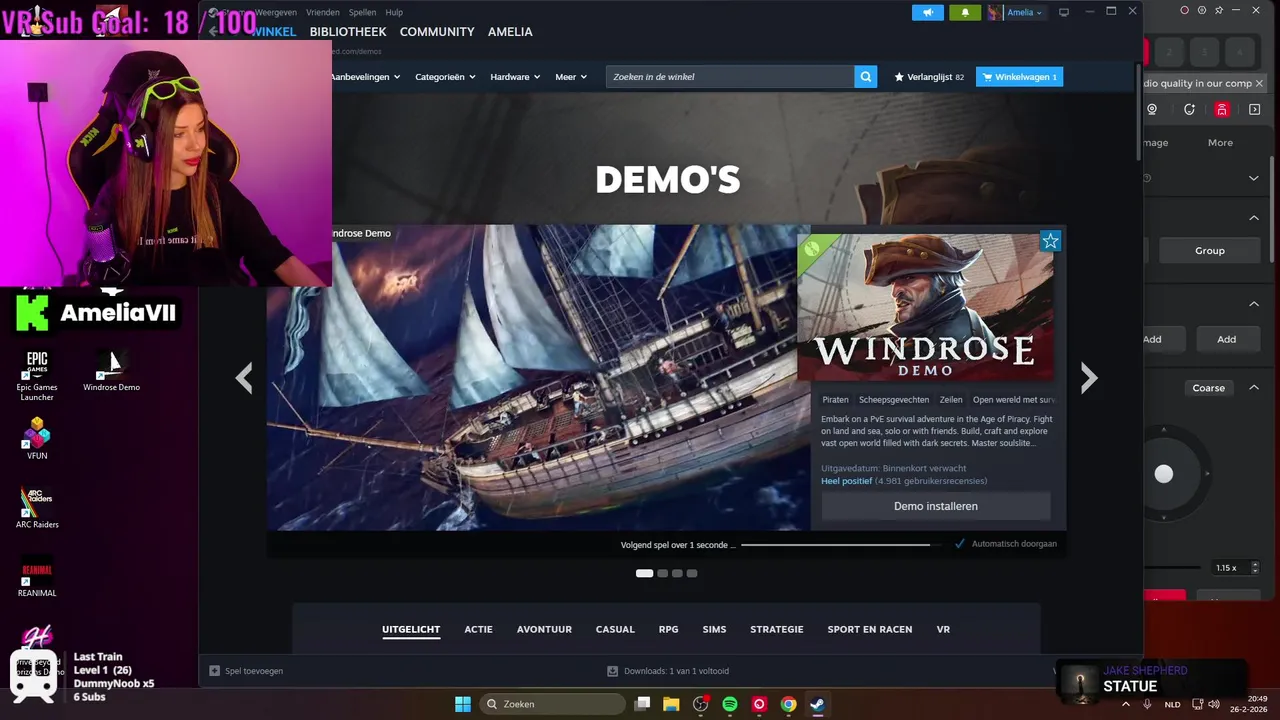The height and width of the screenshot is (720, 1280).
Task: Click the pin icon in right panel title bar
Action: point(1219,10)
